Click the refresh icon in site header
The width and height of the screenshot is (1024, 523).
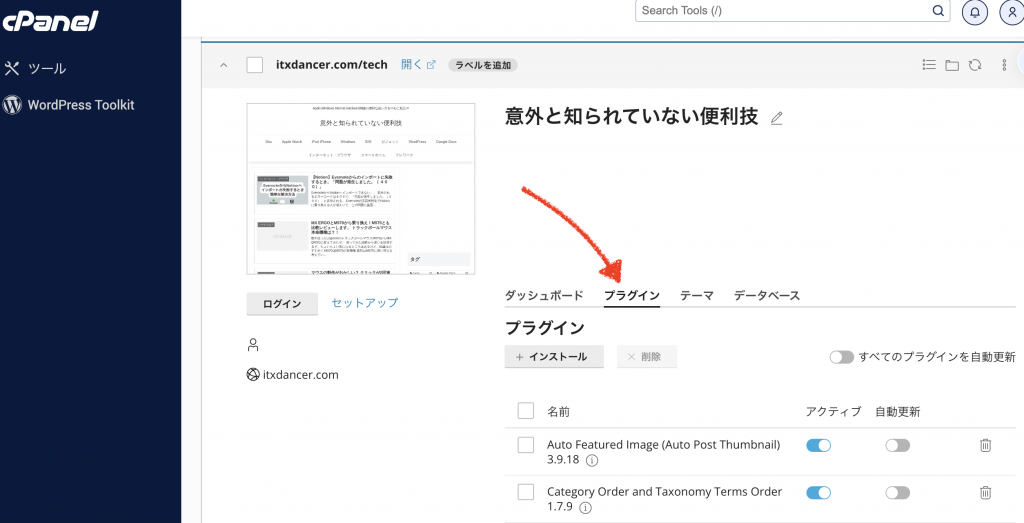[x=974, y=65]
